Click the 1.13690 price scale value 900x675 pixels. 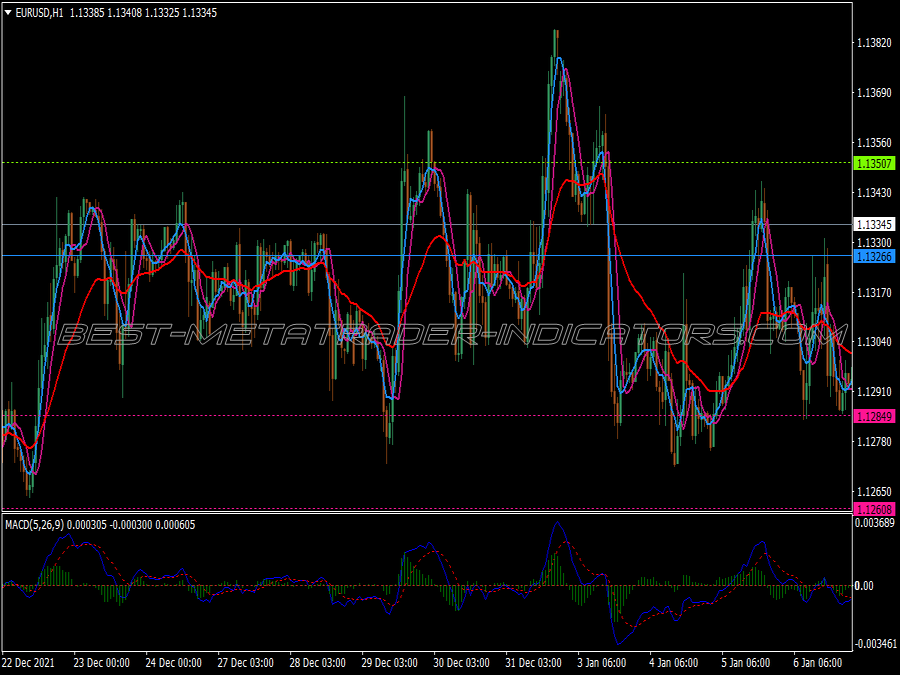(x=874, y=92)
